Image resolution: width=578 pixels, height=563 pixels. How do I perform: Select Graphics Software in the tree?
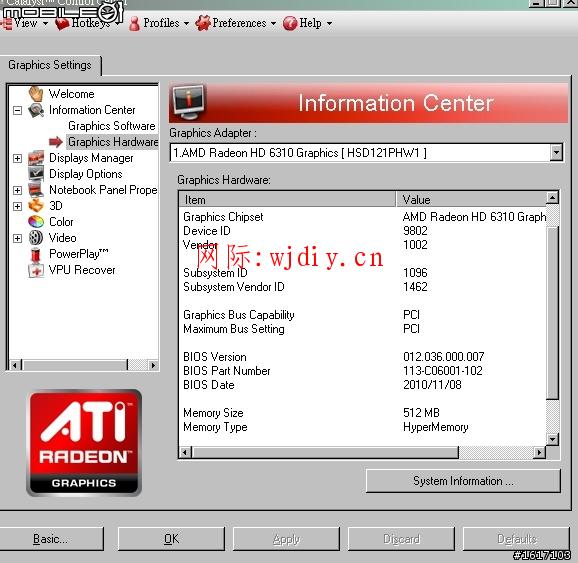pyautogui.click(x=112, y=126)
